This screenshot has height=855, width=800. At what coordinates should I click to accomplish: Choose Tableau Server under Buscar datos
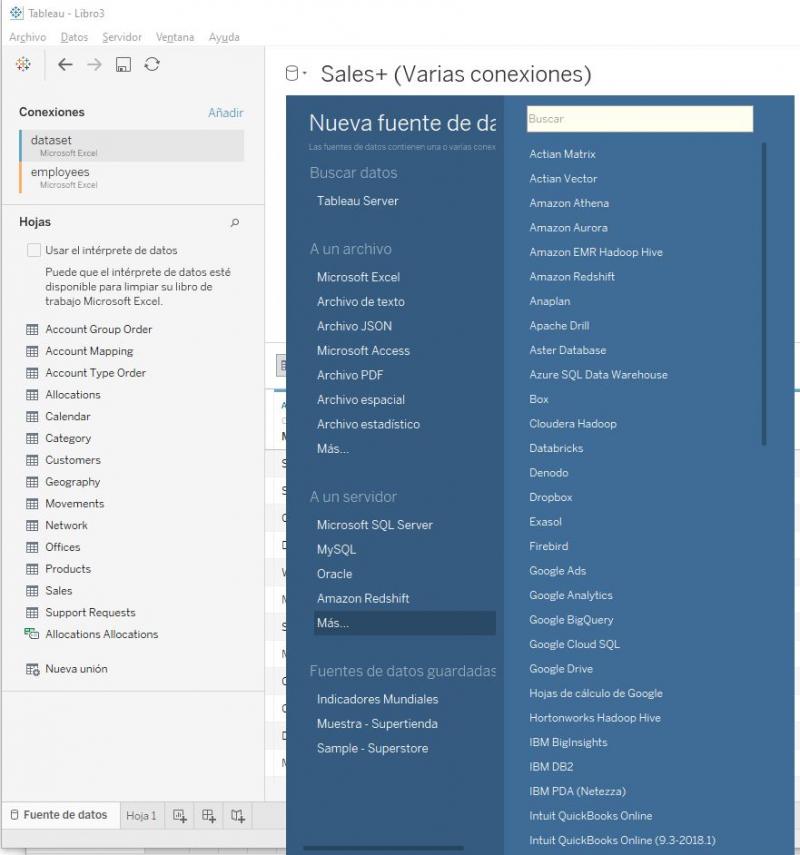click(x=358, y=201)
